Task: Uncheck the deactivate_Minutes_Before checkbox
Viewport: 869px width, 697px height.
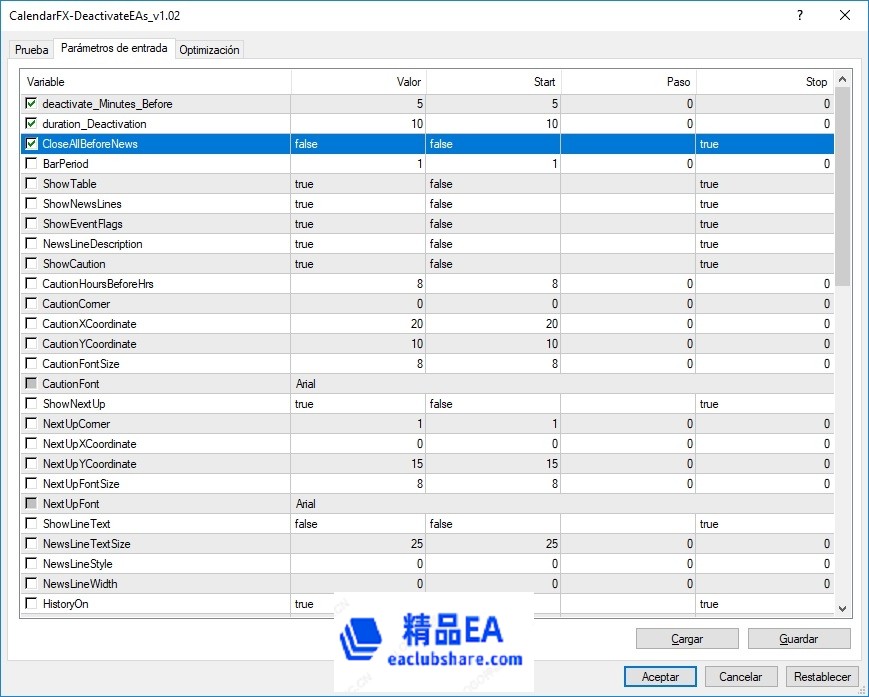Action: click(x=32, y=104)
